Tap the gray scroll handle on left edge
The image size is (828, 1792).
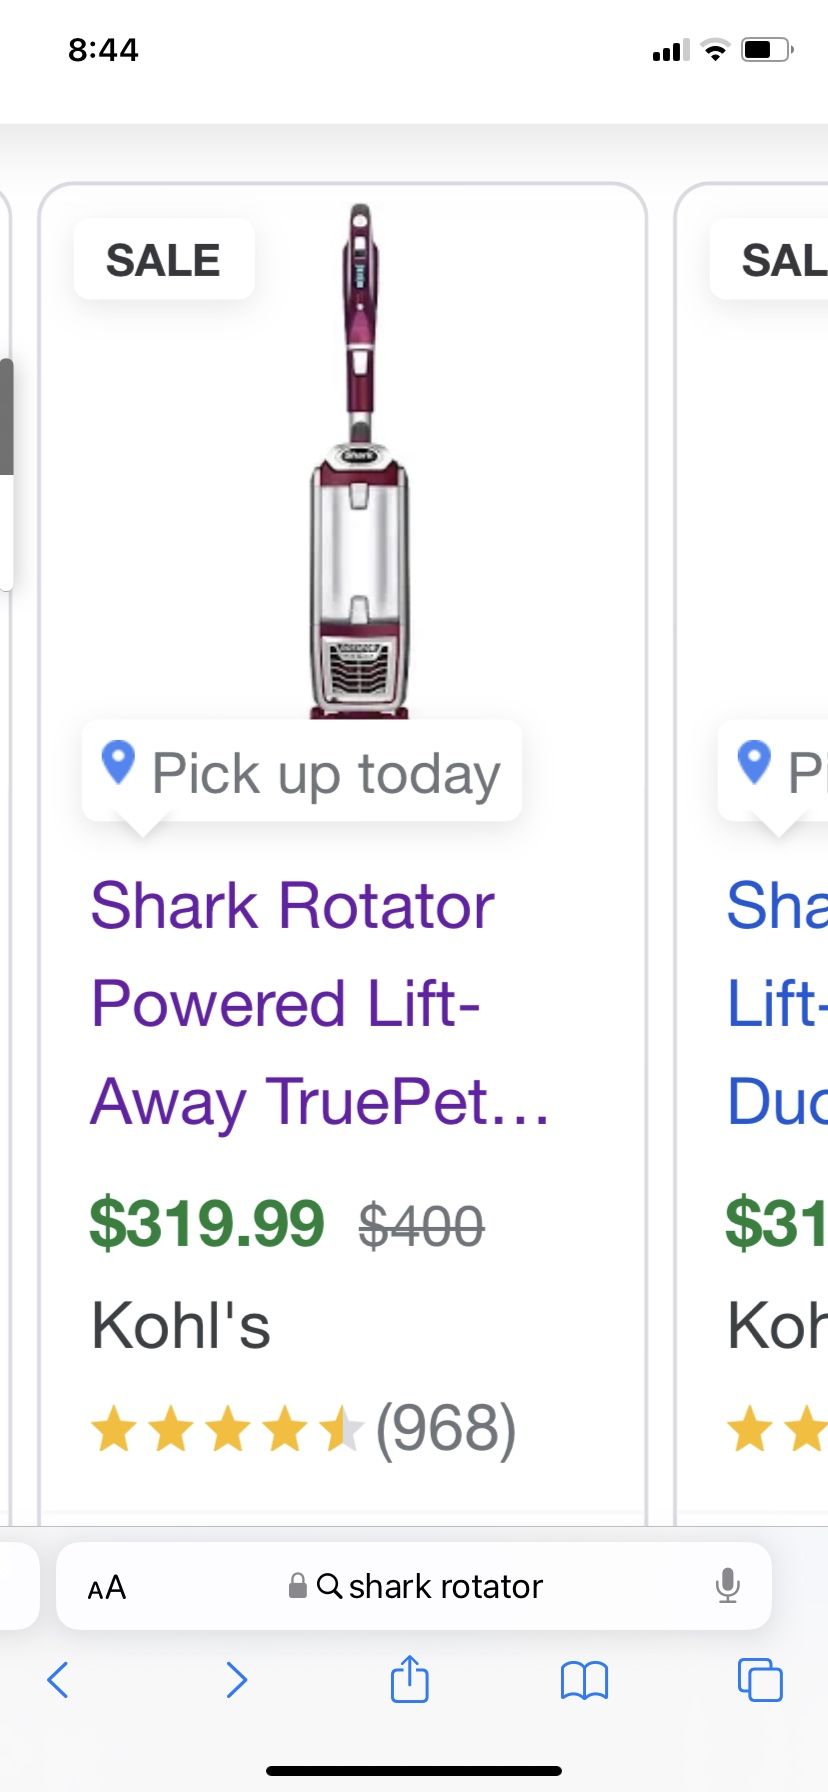(6, 415)
